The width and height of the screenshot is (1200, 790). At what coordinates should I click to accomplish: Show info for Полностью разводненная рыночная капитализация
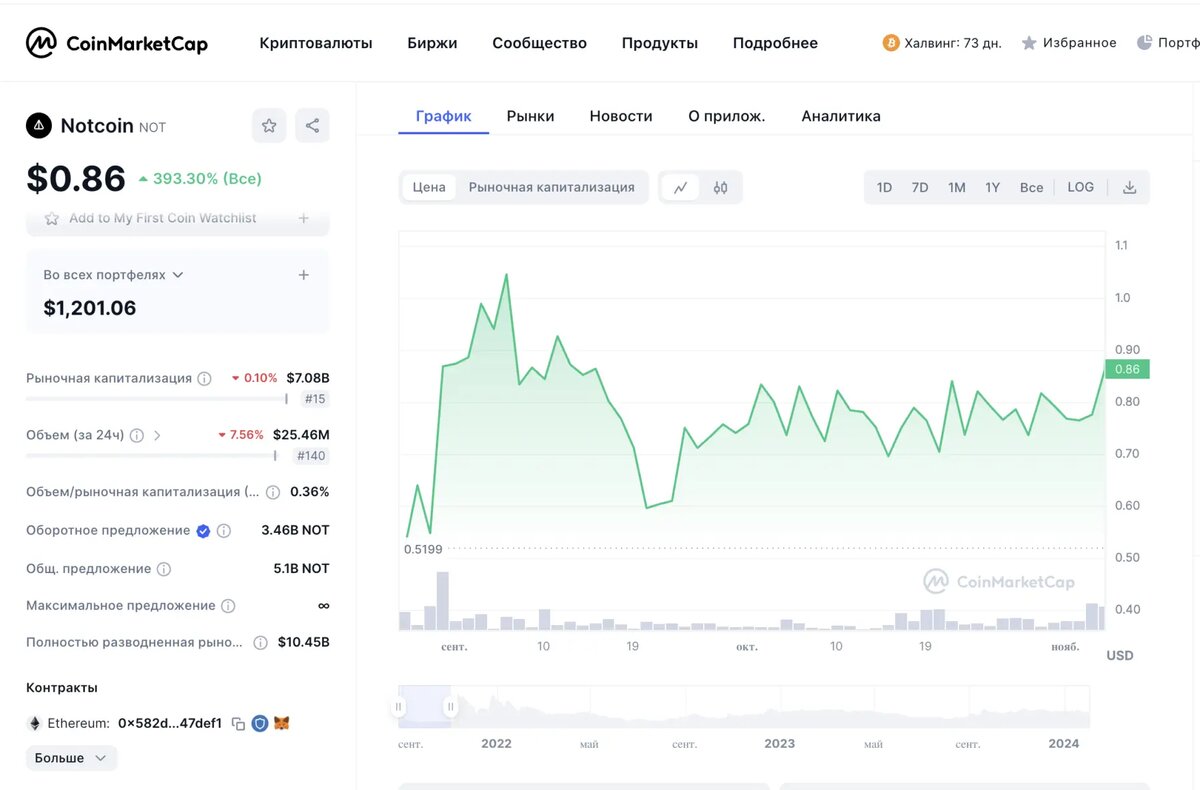260,643
